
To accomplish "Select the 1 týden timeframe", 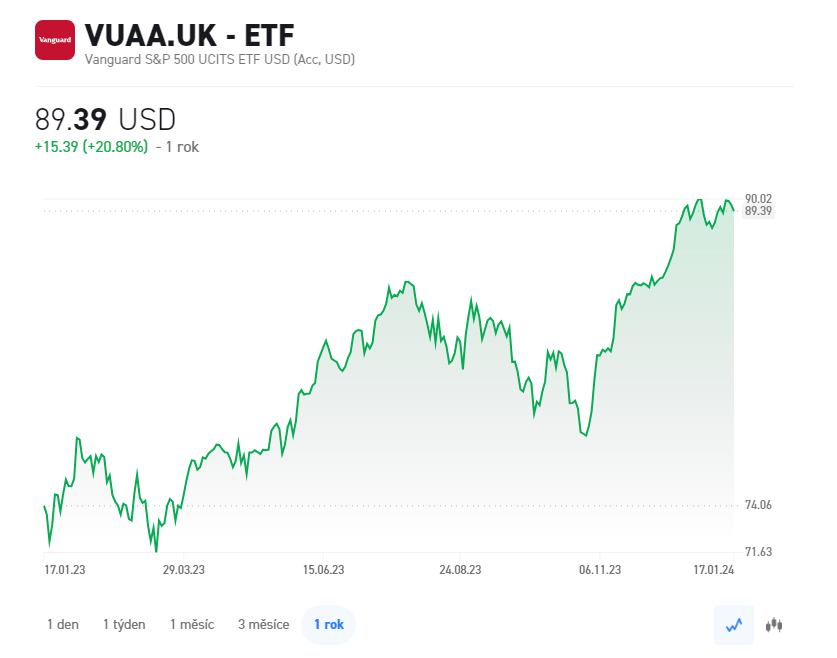I will pyautogui.click(x=124, y=623).
